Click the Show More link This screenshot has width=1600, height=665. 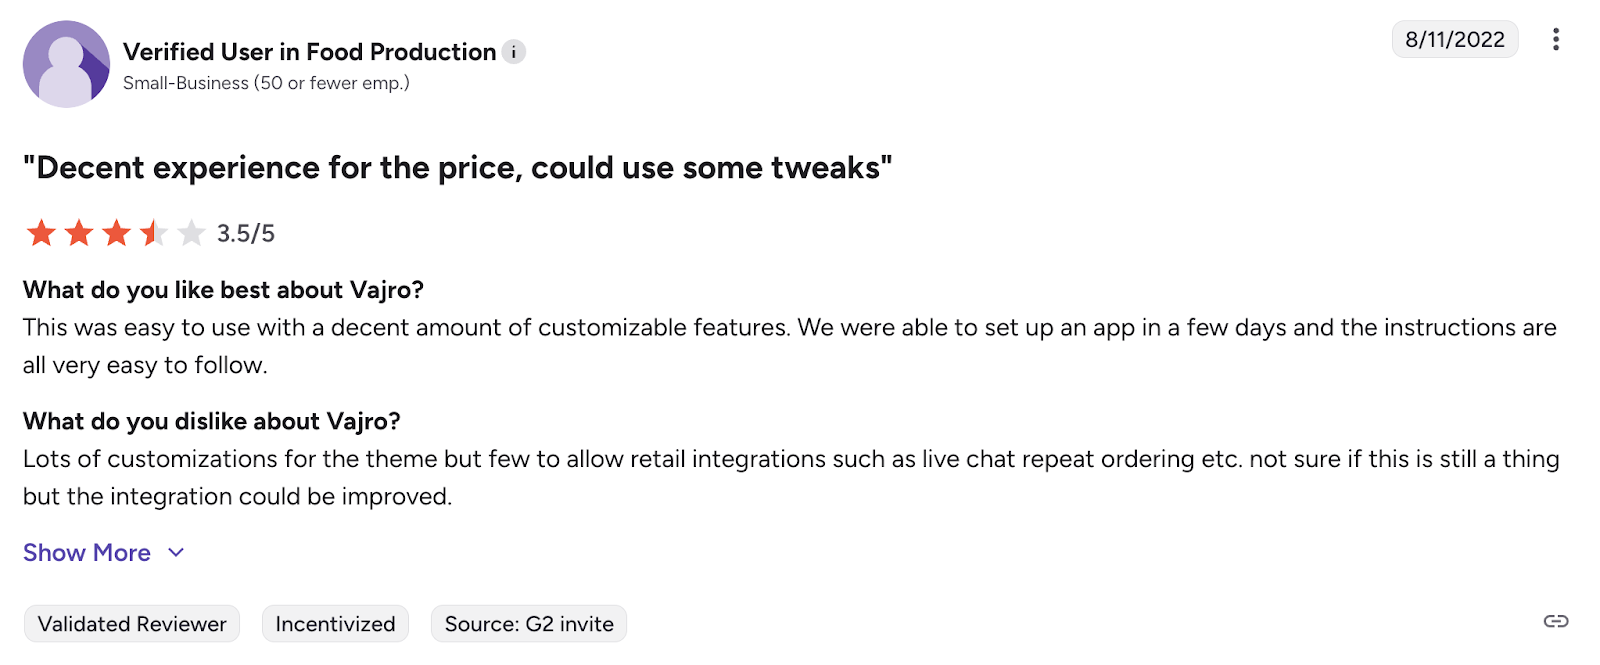[x=87, y=552]
